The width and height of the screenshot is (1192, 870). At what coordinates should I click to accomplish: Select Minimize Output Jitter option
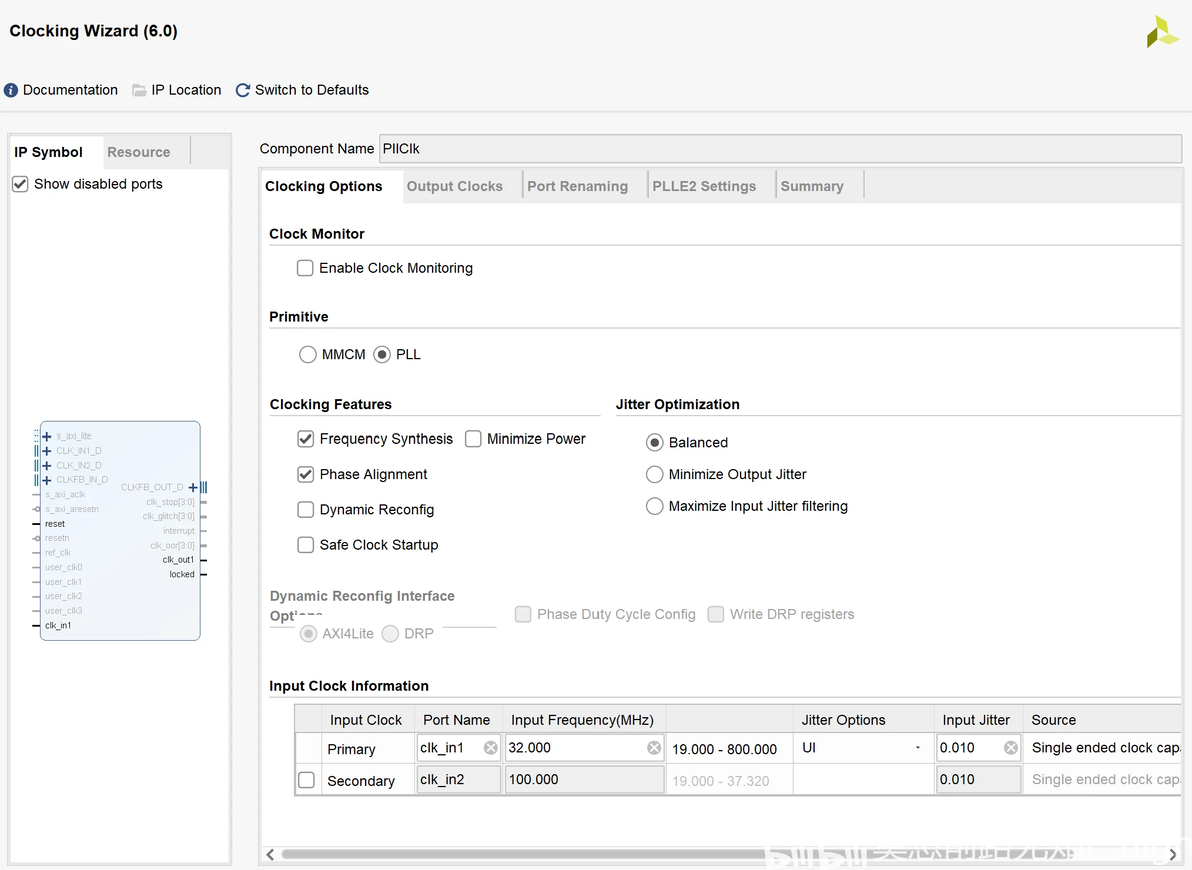click(x=655, y=475)
